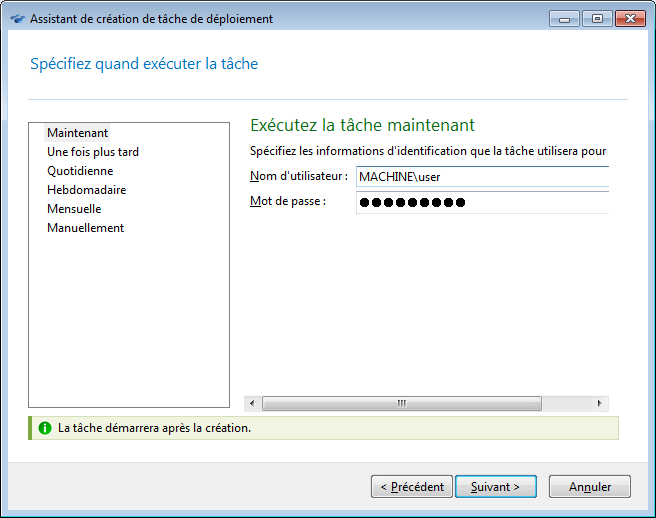Click the horizontal scrollbar right arrow
Image resolution: width=656 pixels, height=518 pixels.
click(600, 403)
